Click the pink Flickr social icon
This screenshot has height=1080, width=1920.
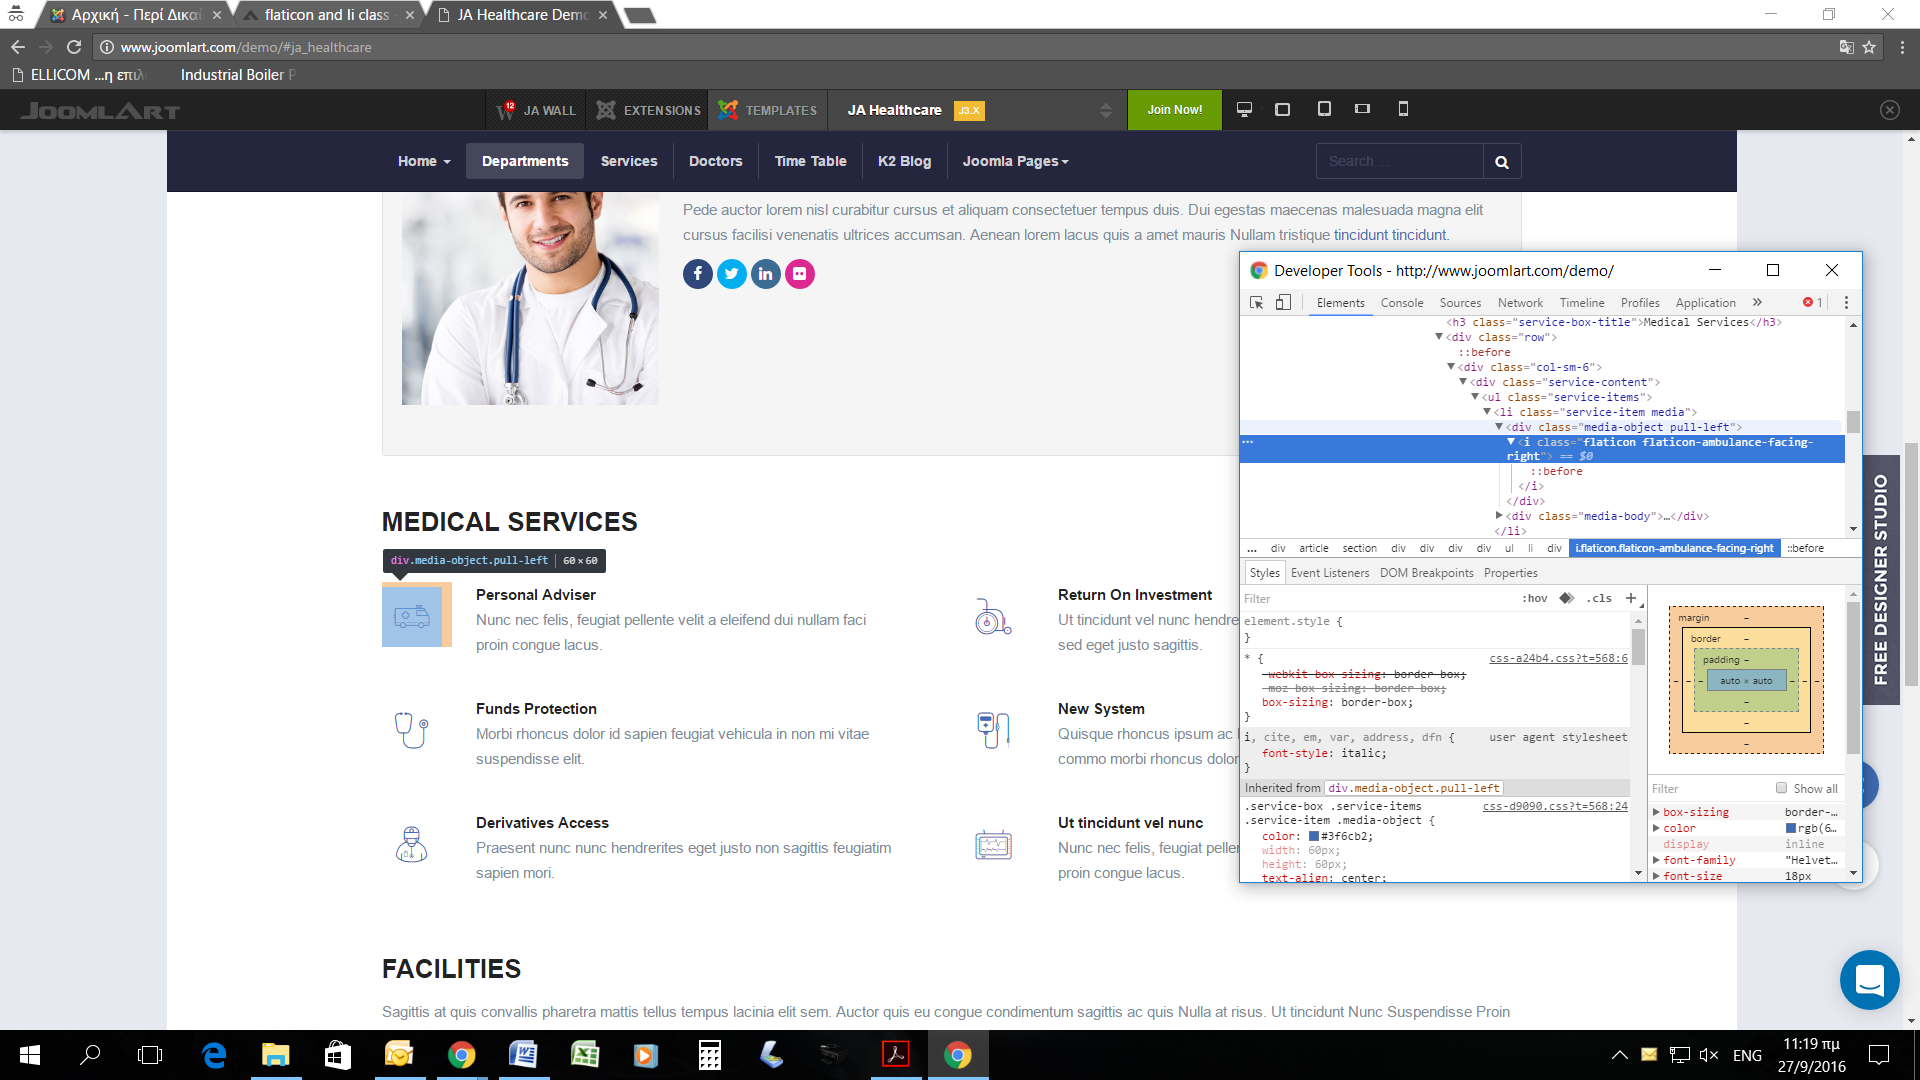[x=800, y=274]
